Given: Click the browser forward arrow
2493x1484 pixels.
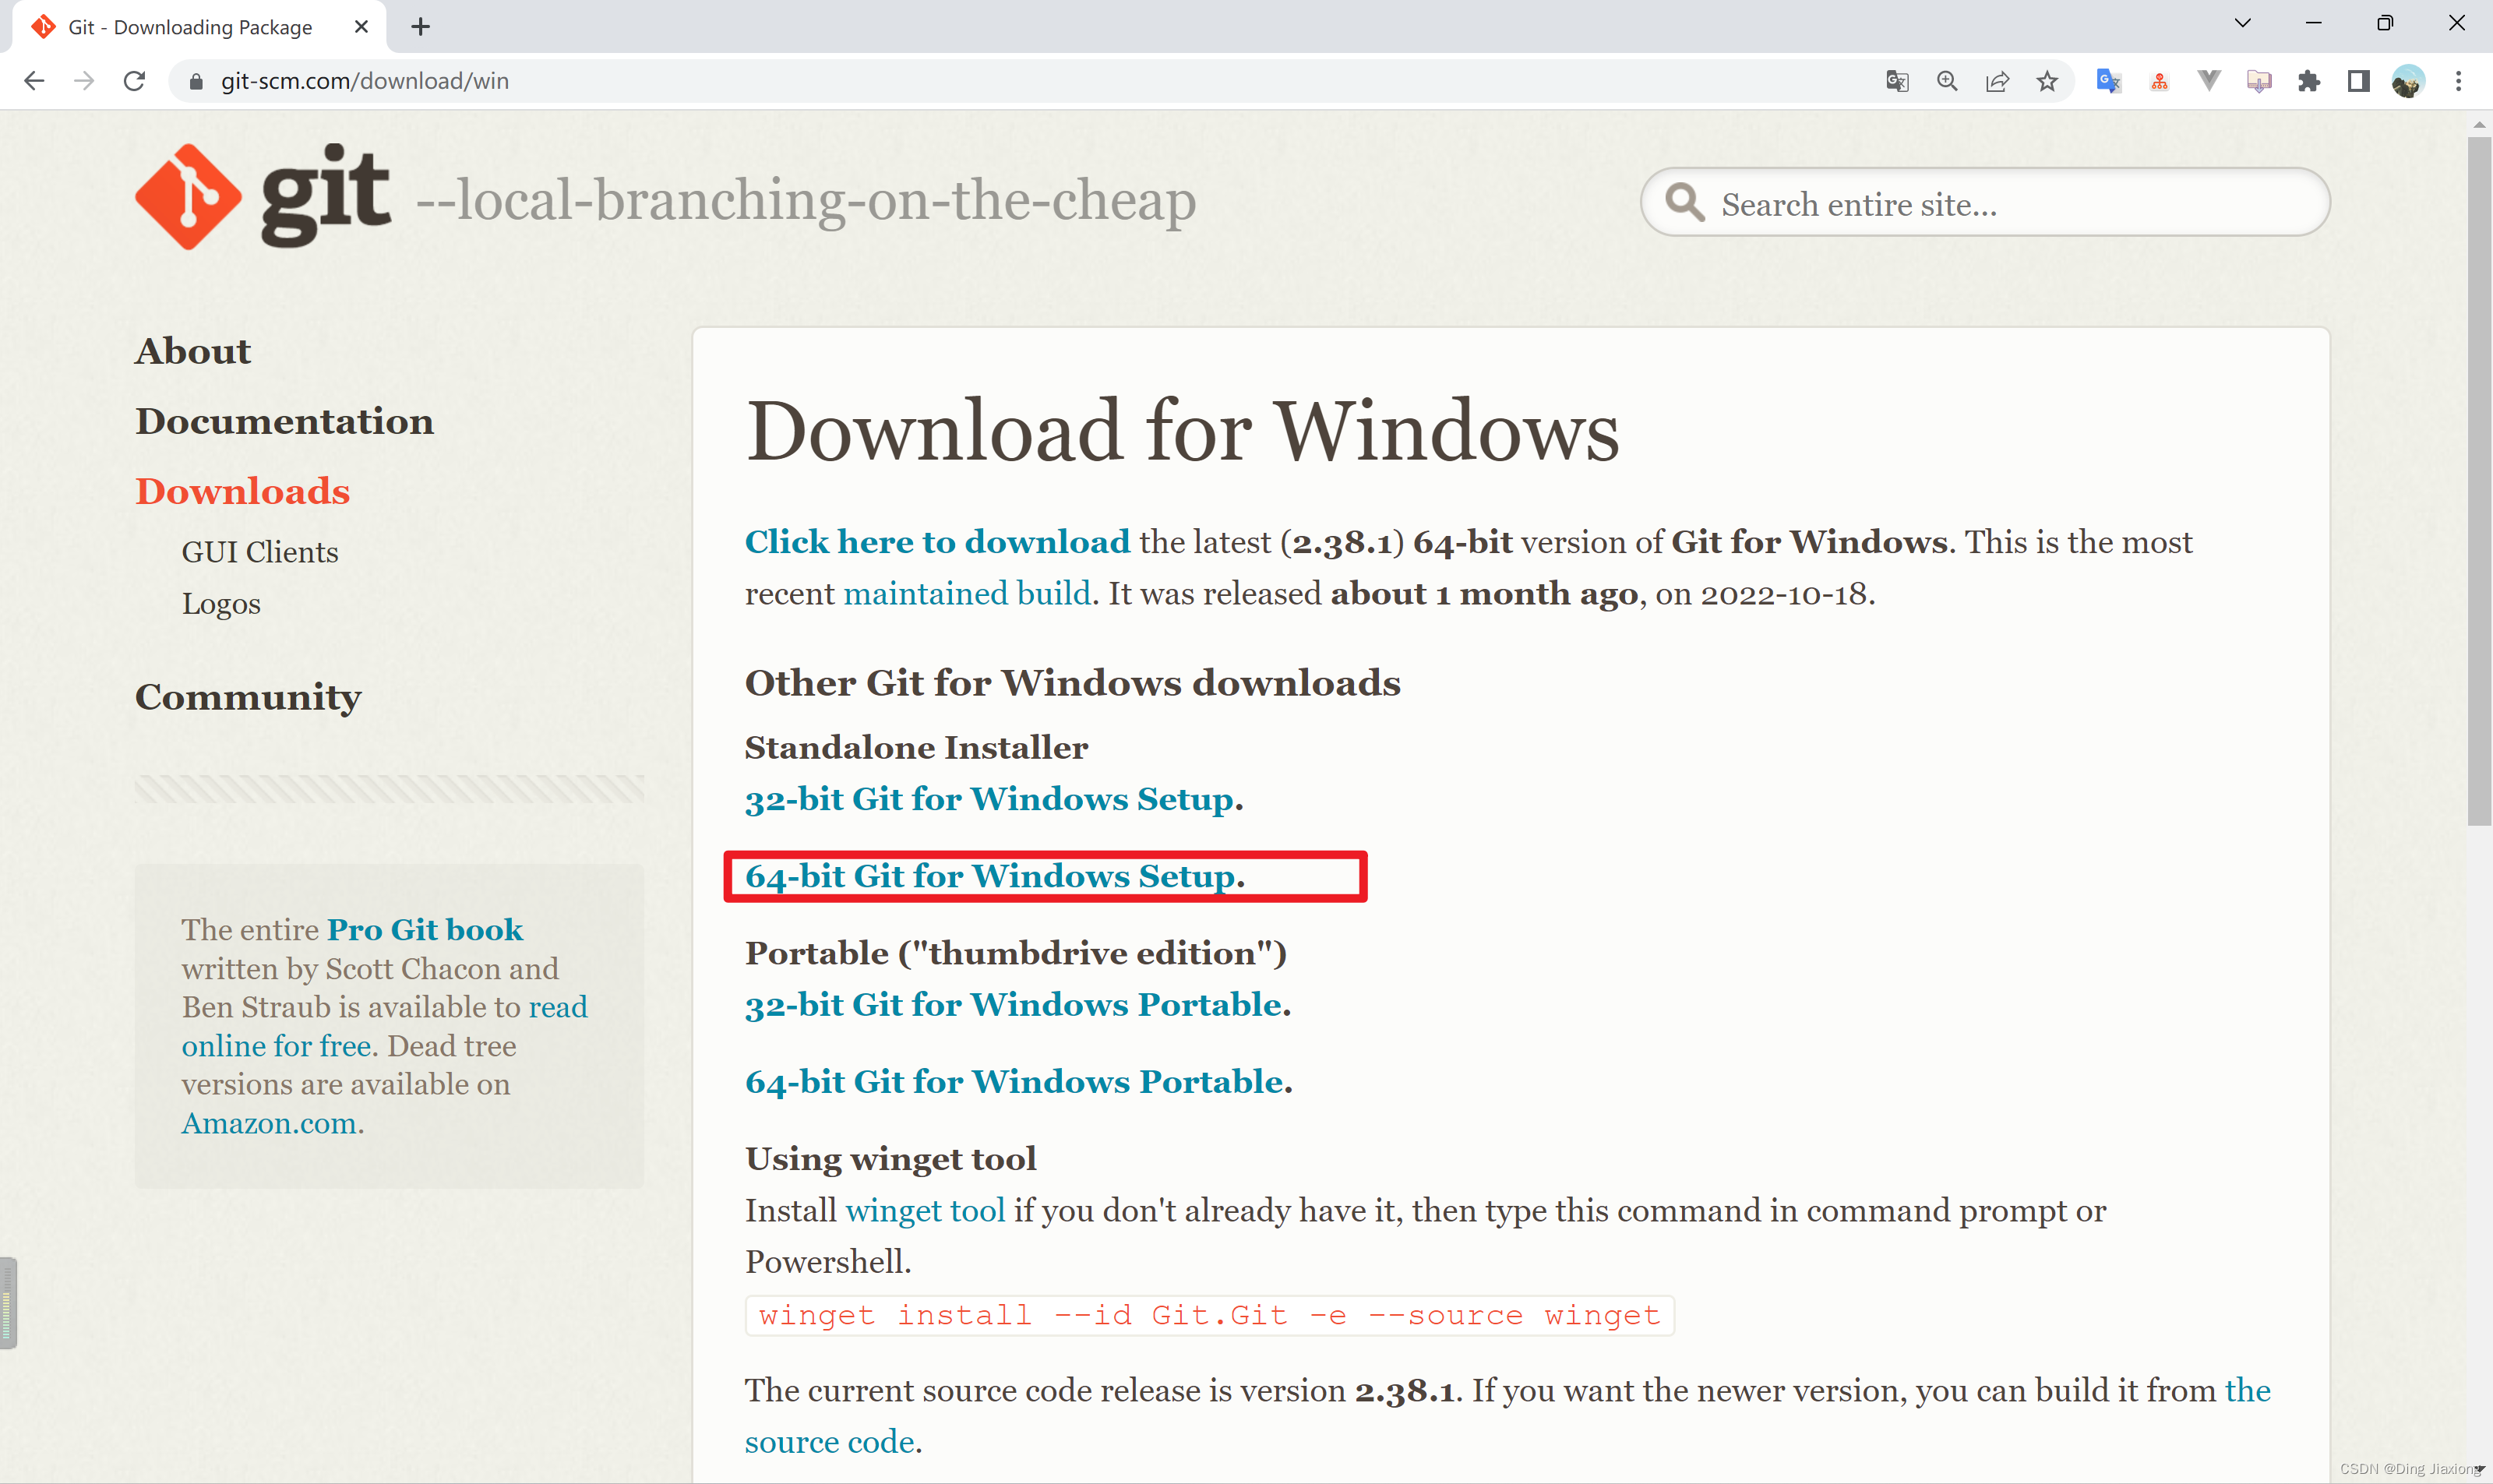Looking at the screenshot, I should click(x=84, y=81).
